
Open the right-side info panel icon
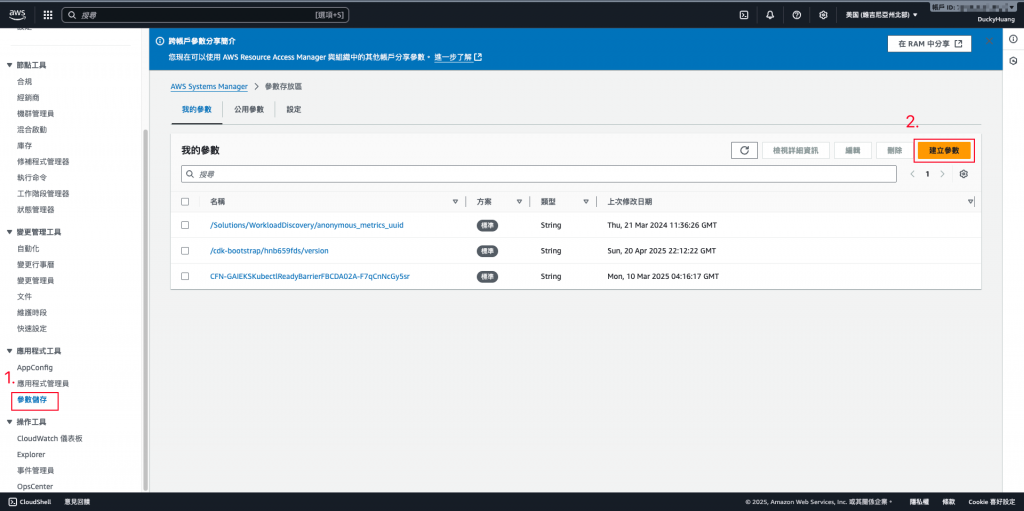click(x=1013, y=39)
